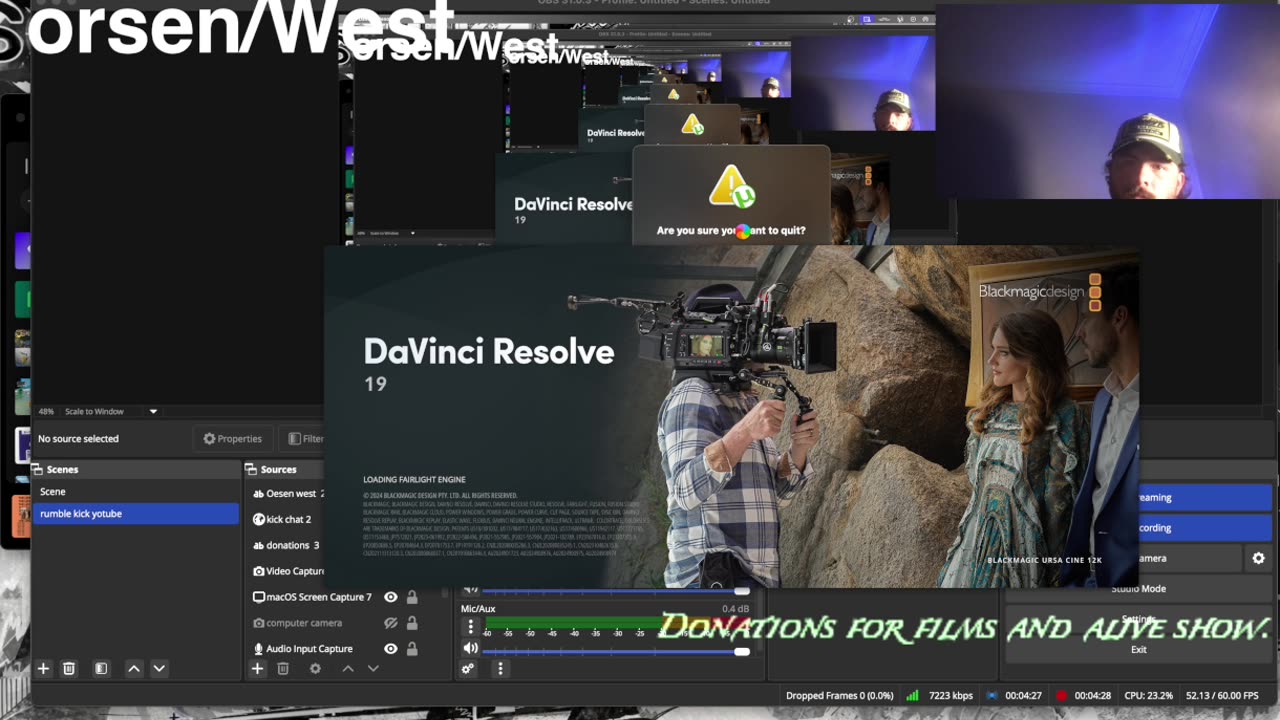This screenshot has width=1280, height=720.
Task: Add a new source with the Sources plus icon
Action: (x=257, y=668)
